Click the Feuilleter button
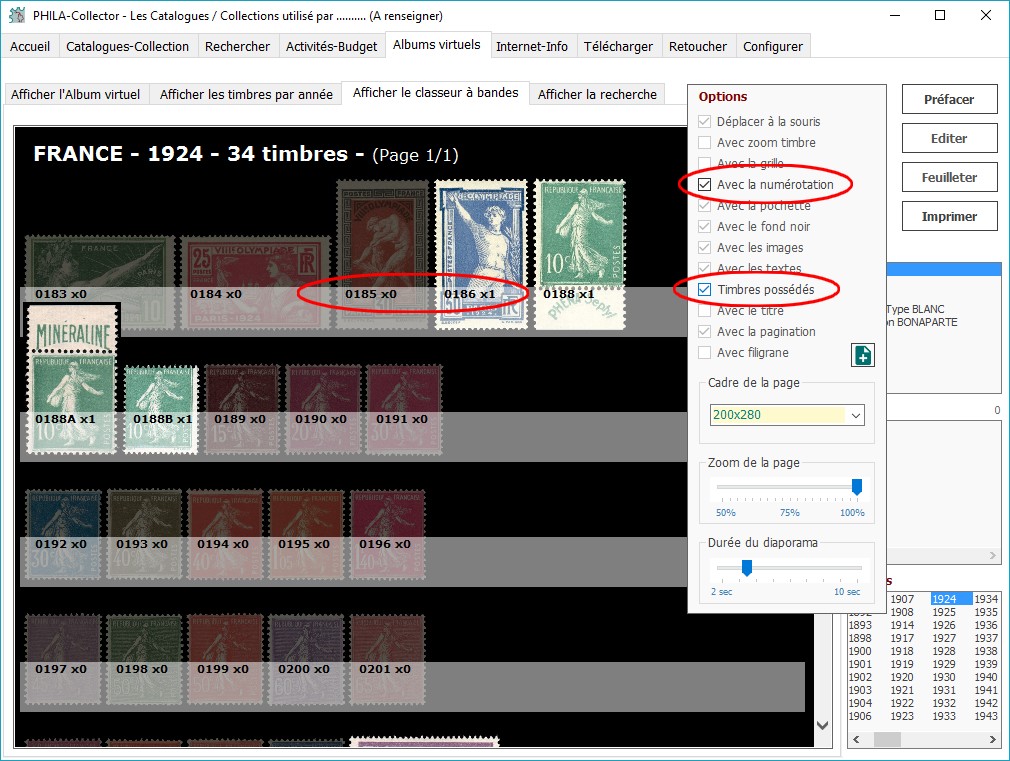Screen dimensions: 1010x761 (x=949, y=177)
